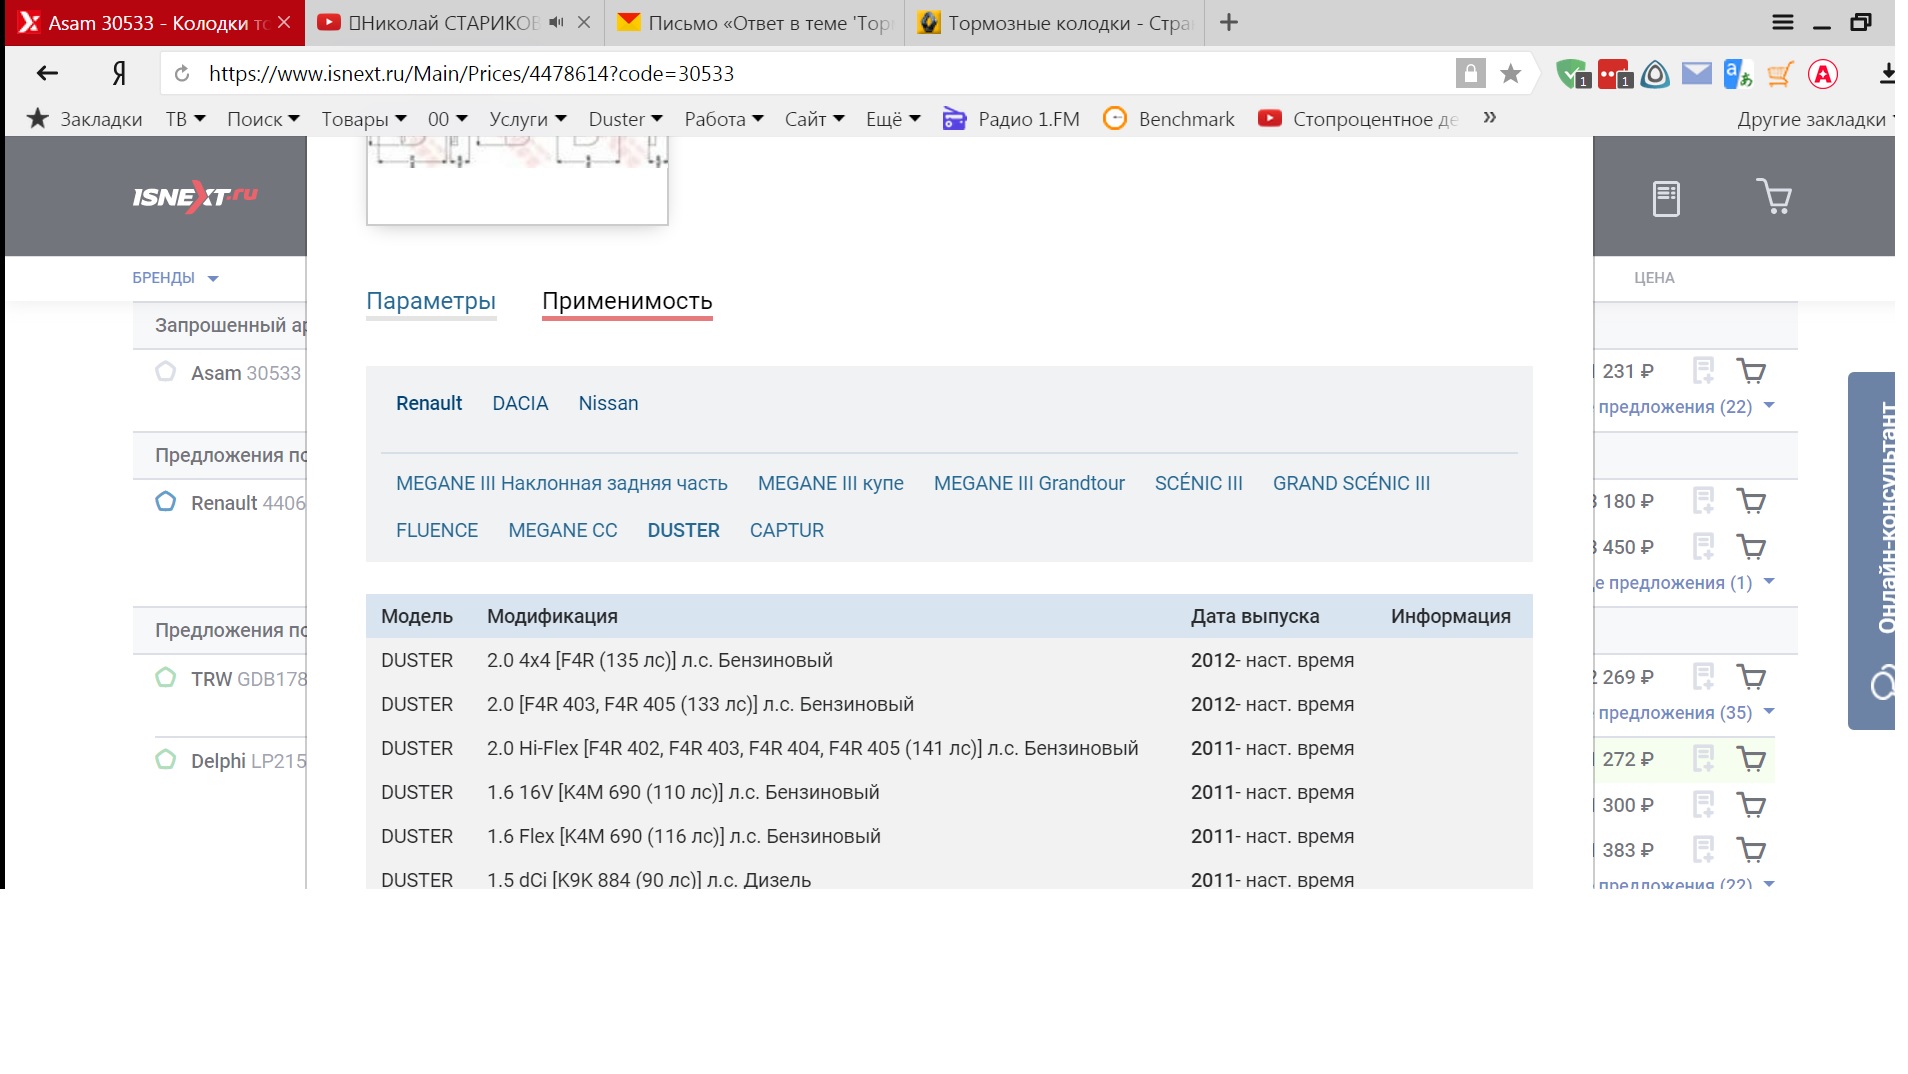Choose the SCÉNIC III model

(x=1199, y=483)
